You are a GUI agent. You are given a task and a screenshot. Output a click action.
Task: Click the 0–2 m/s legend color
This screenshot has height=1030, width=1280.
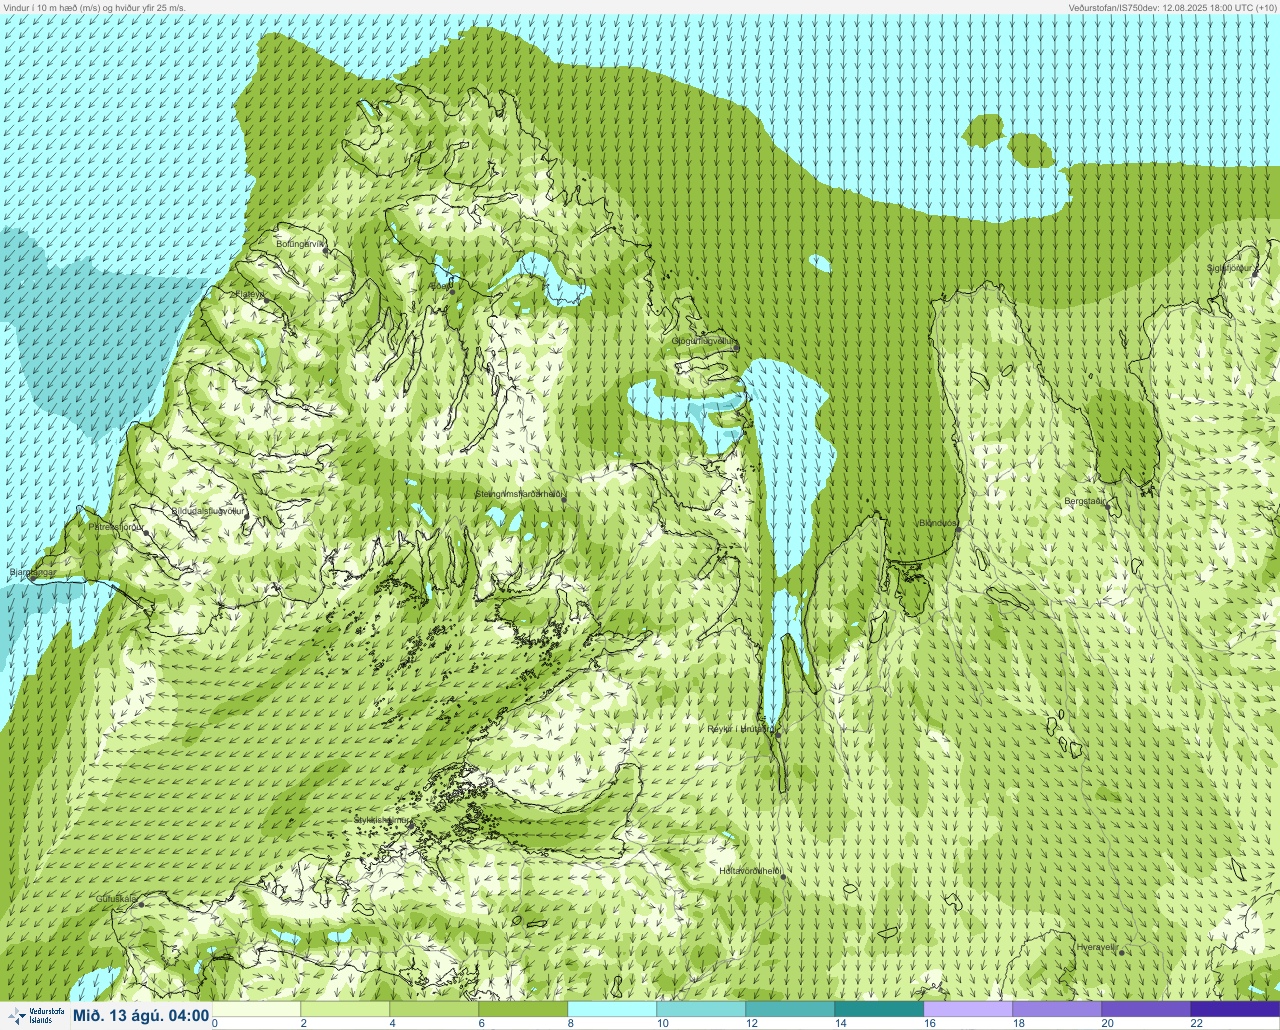click(256, 1008)
